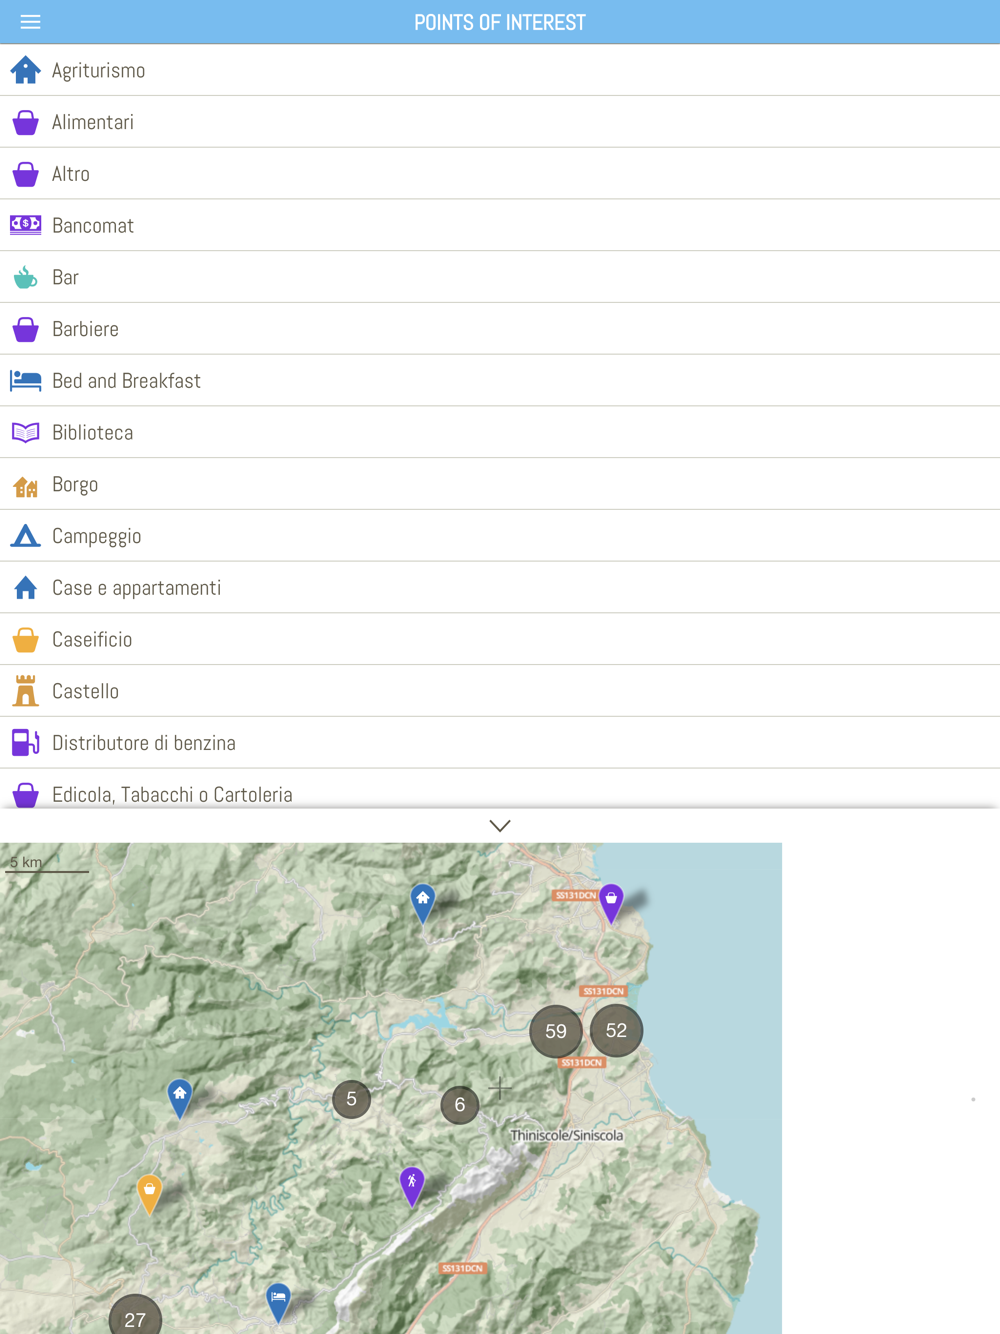Open the hamburger menu

30,22
